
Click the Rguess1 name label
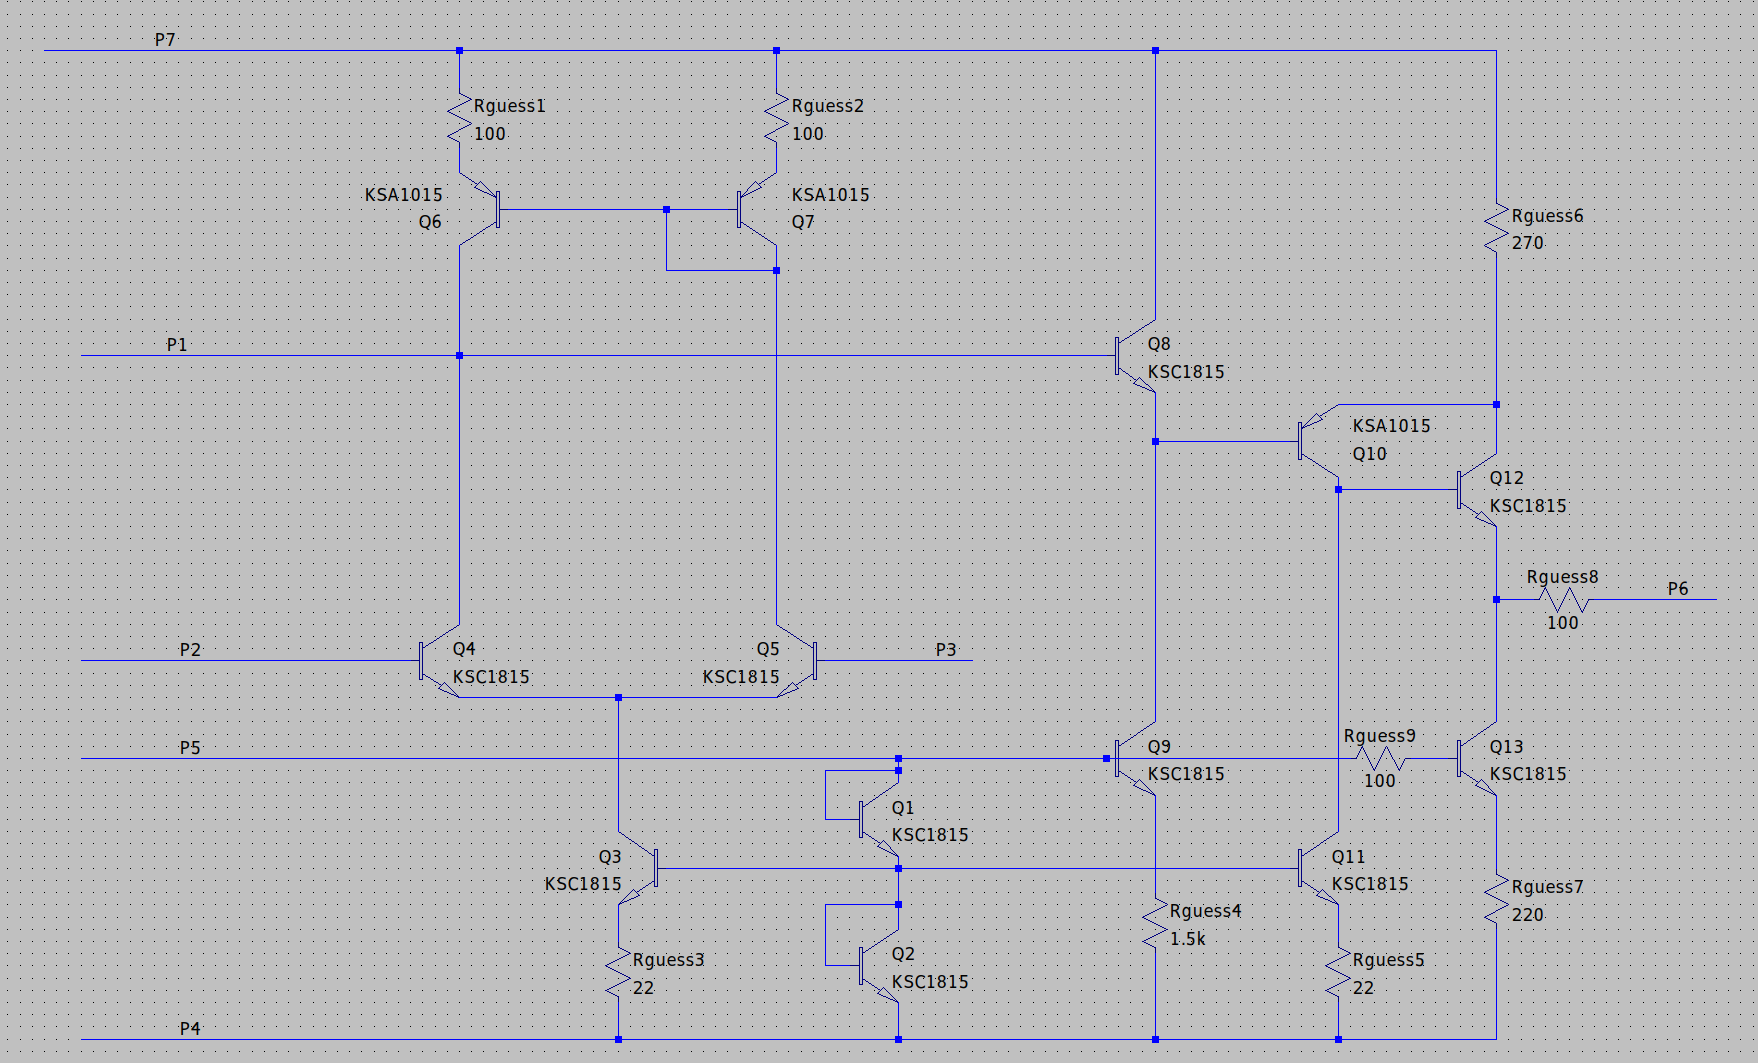coord(509,106)
